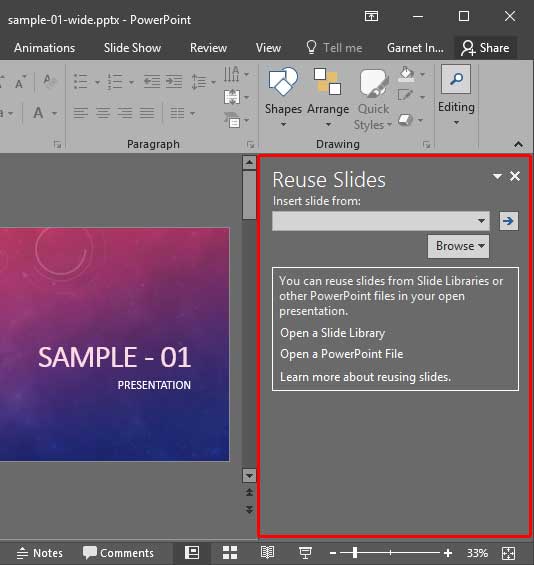
Task: Fit slide to current window
Action: (x=508, y=553)
